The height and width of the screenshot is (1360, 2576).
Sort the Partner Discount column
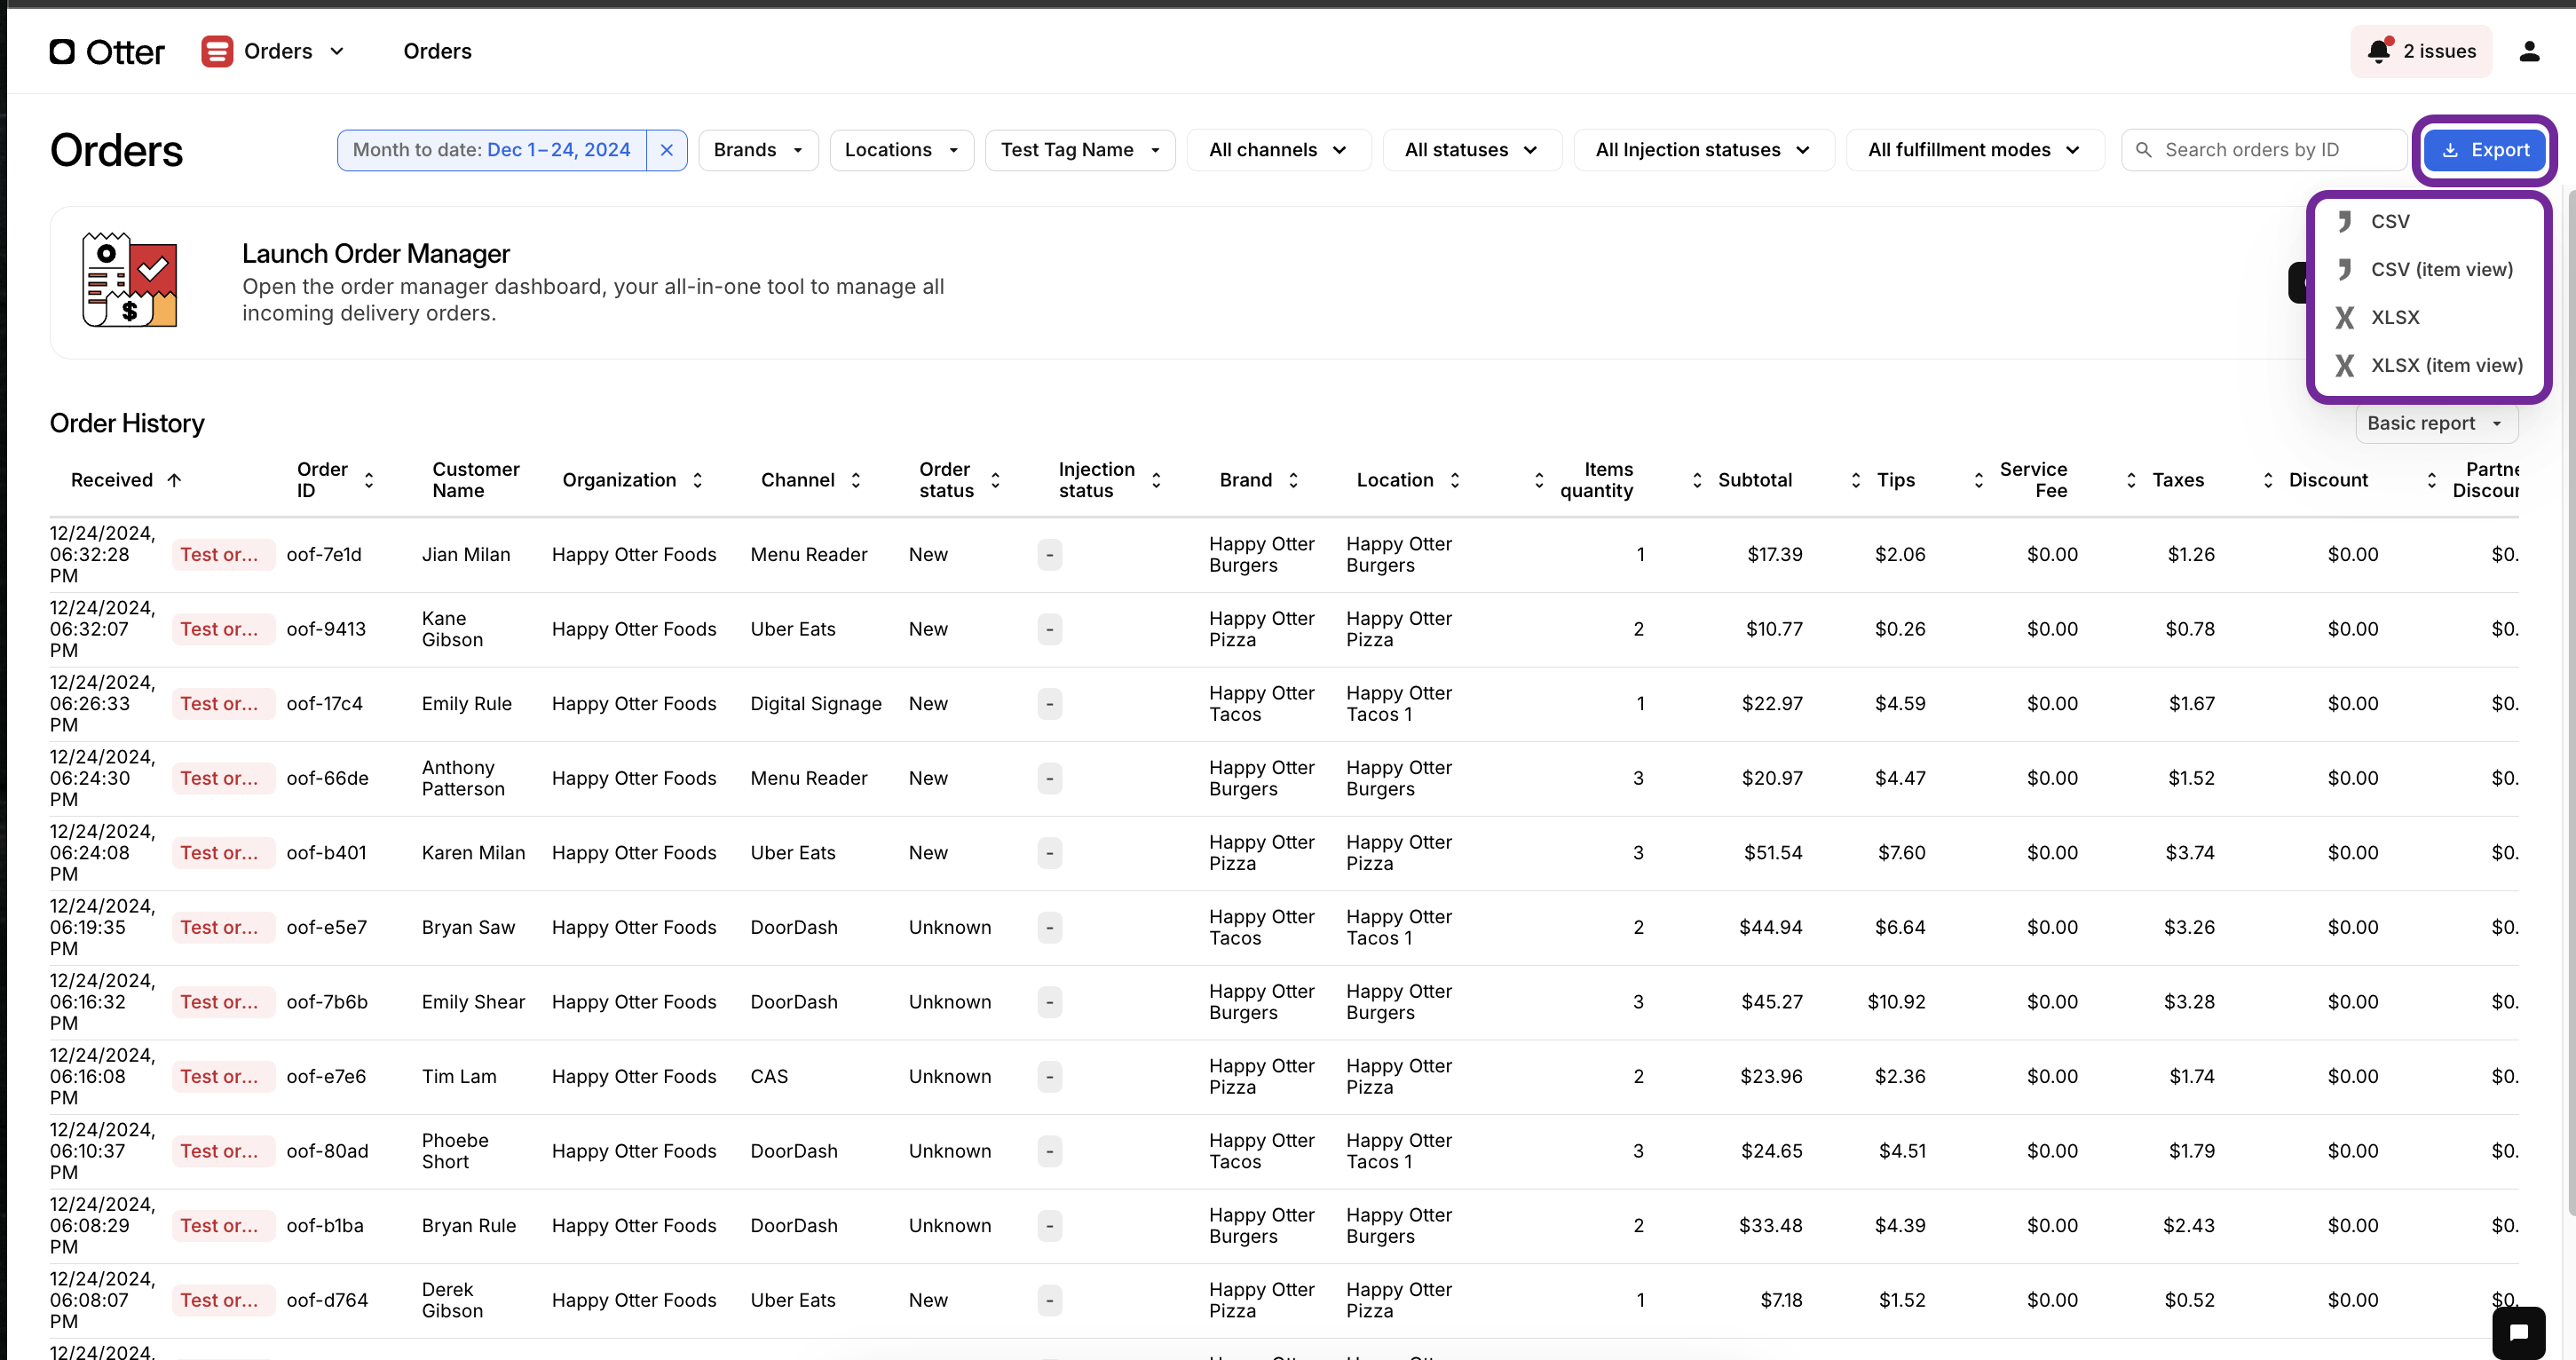tap(2432, 480)
